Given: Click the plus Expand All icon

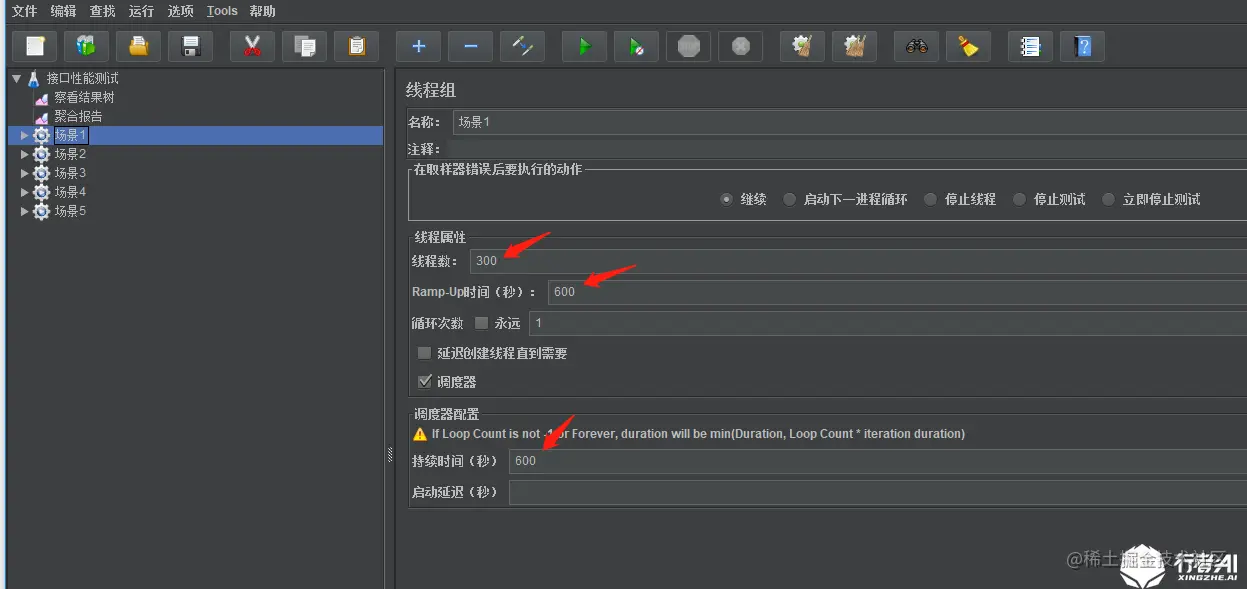Looking at the screenshot, I should (x=418, y=46).
